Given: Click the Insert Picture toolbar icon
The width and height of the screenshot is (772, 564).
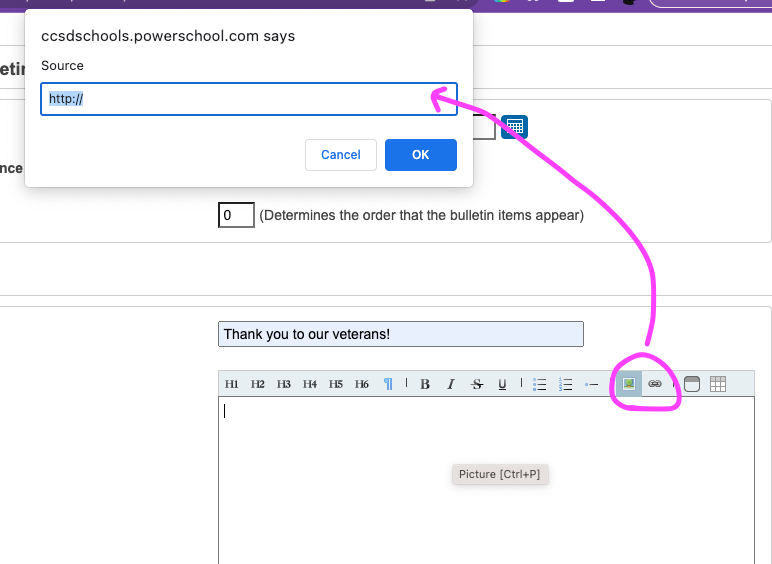Looking at the screenshot, I should (x=628, y=384).
